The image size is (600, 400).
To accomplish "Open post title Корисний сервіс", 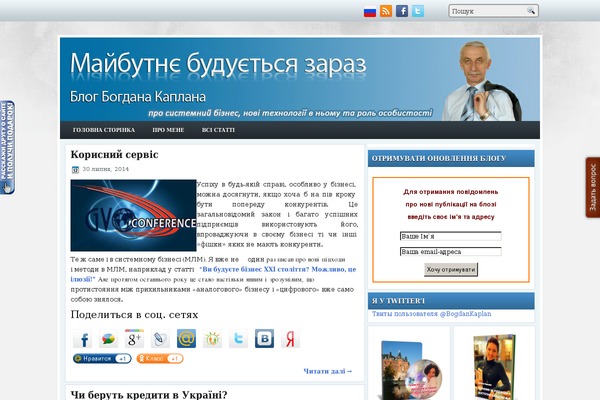I will (114, 155).
